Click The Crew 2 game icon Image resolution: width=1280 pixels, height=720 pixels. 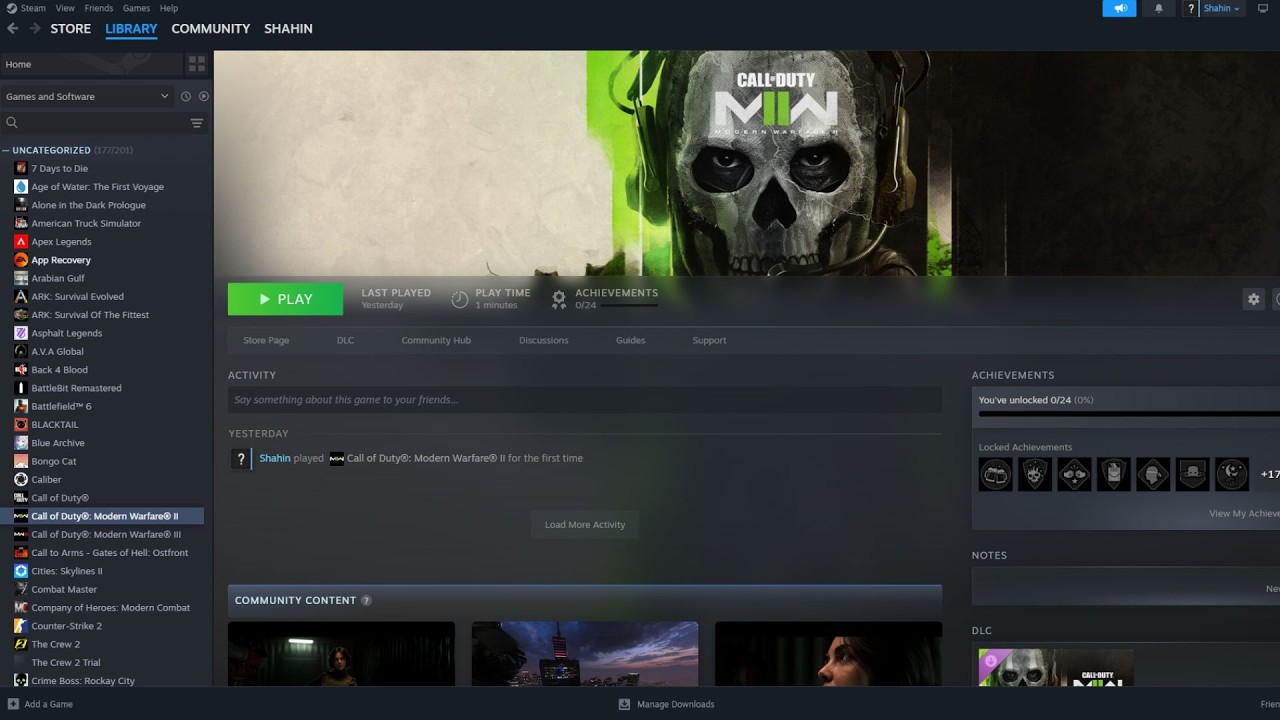point(21,644)
